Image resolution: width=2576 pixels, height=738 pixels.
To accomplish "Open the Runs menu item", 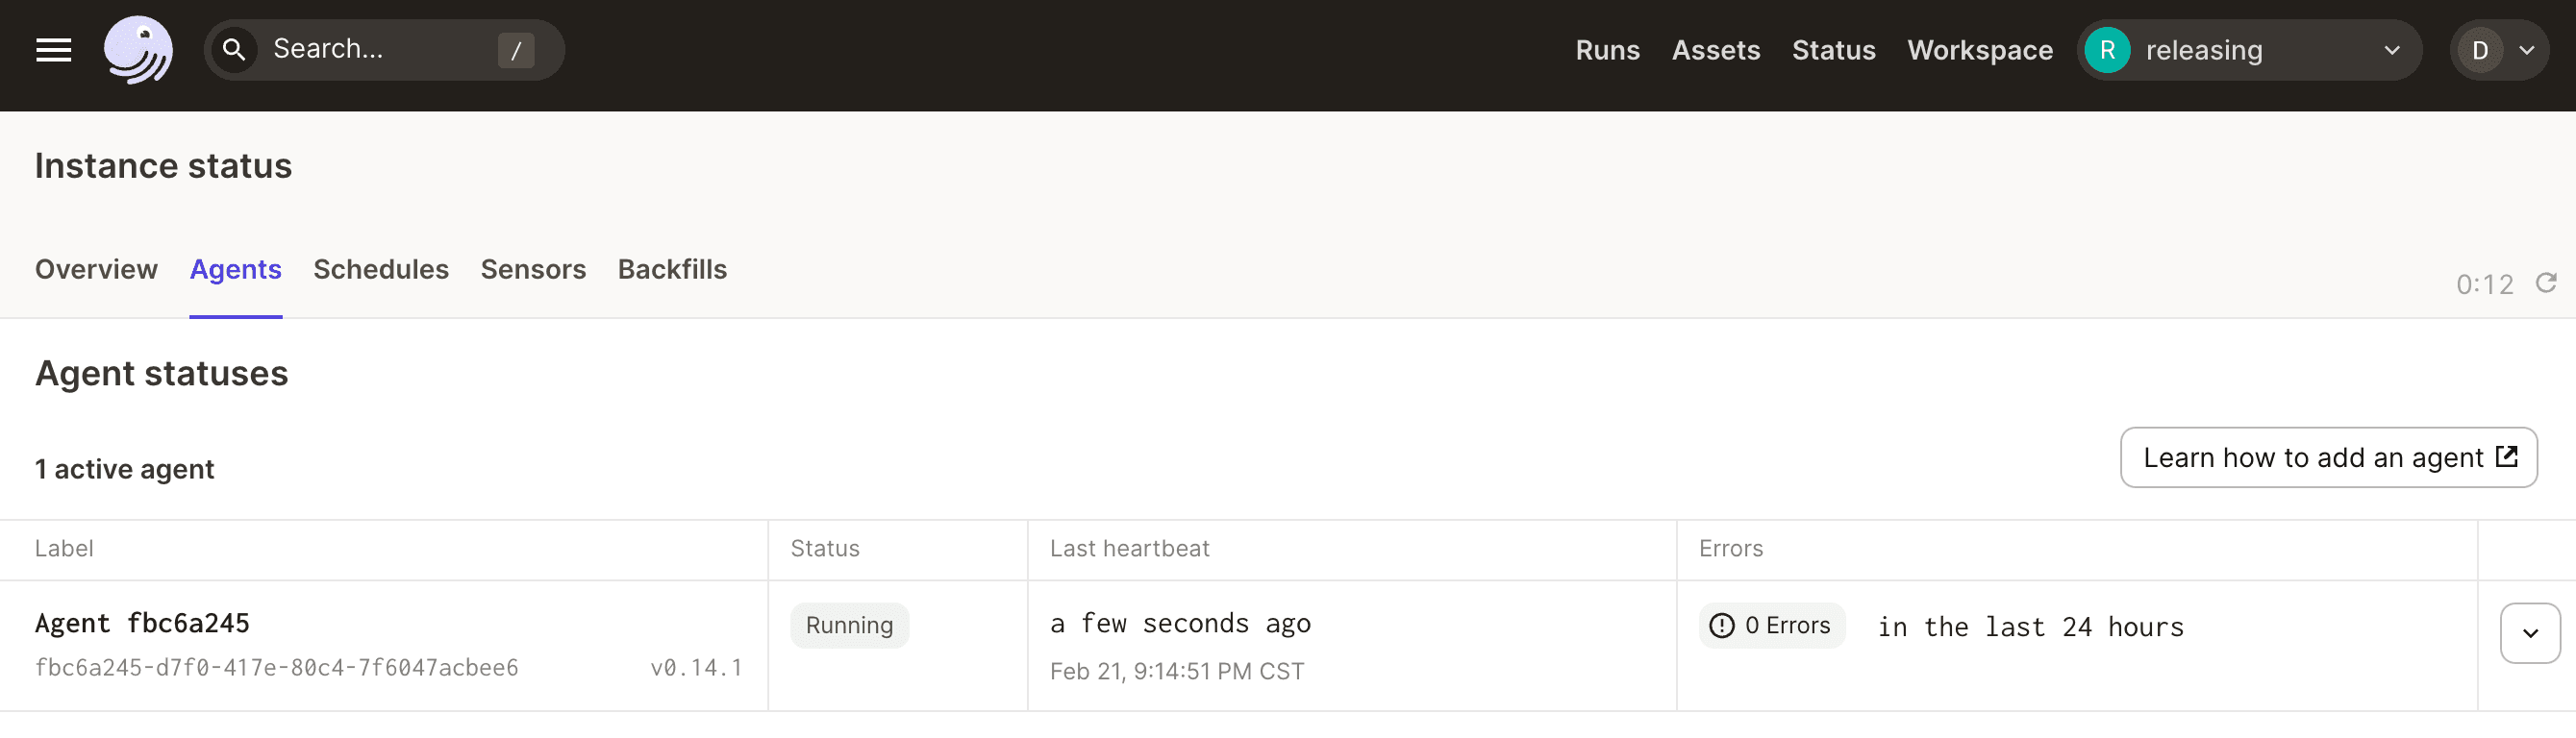I will pos(1607,49).
